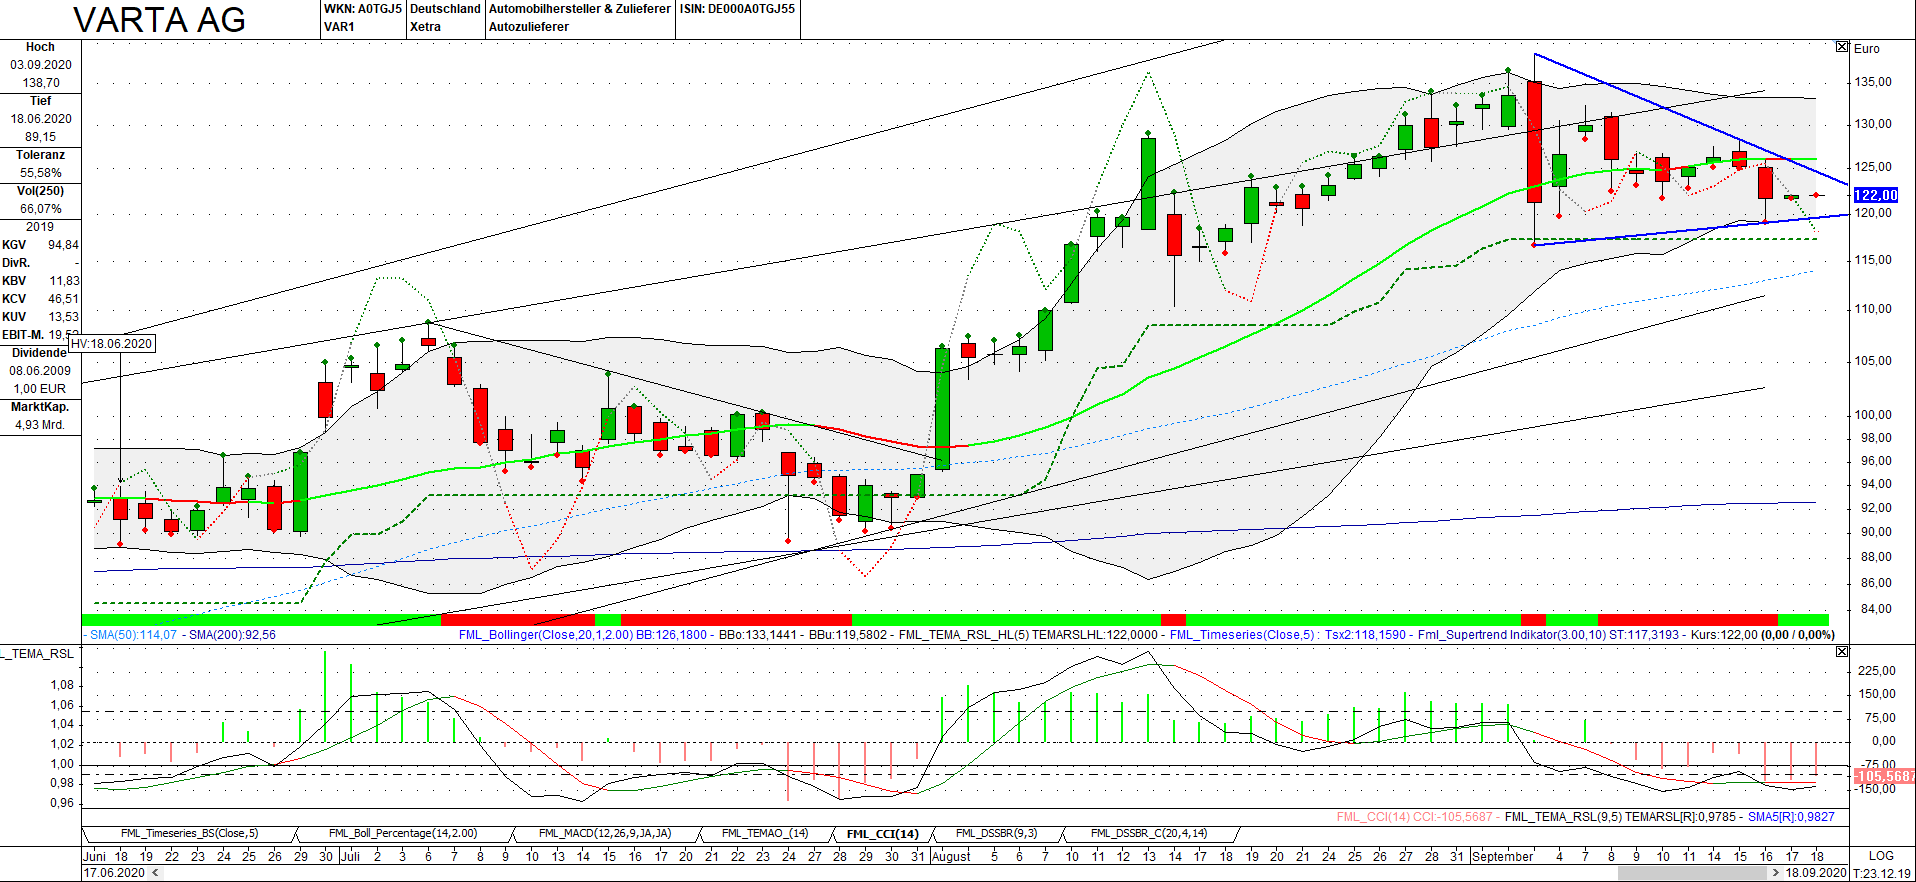Click the start date 17.06.2020 field
The width and height of the screenshot is (1916, 882).
click(x=114, y=873)
